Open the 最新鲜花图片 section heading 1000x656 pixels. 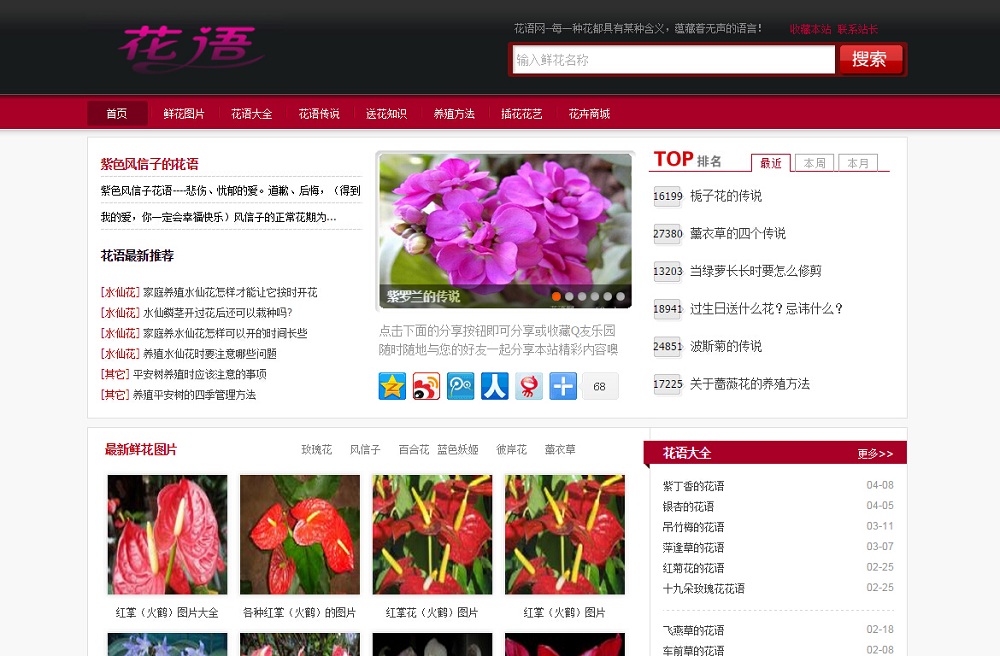pos(141,449)
